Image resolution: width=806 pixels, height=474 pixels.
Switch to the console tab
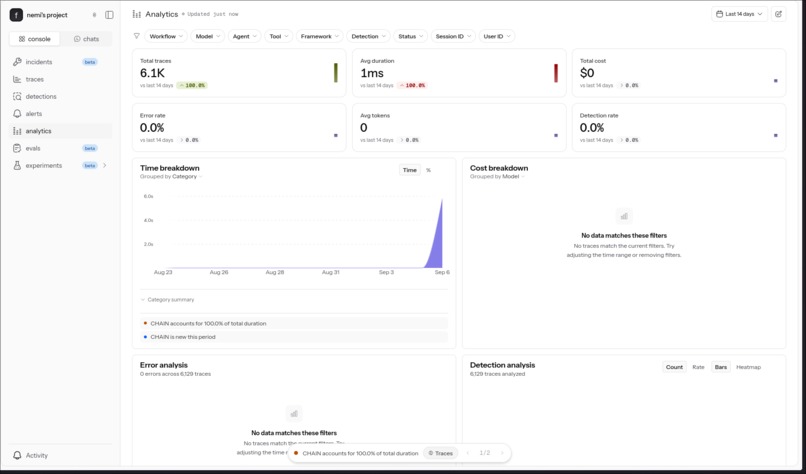(x=34, y=39)
